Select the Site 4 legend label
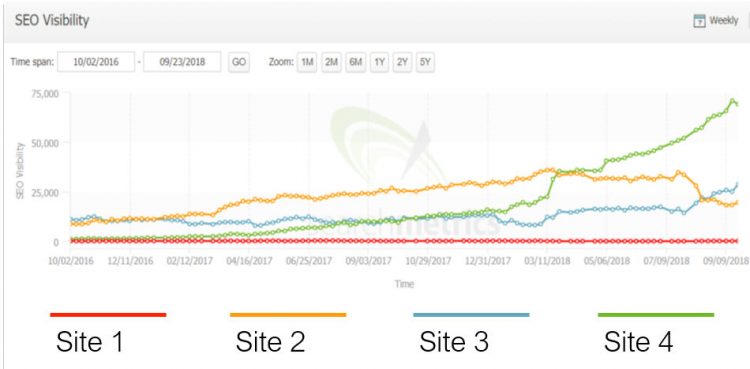This screenshot has height=369, width=750. (x=638, y=342)
